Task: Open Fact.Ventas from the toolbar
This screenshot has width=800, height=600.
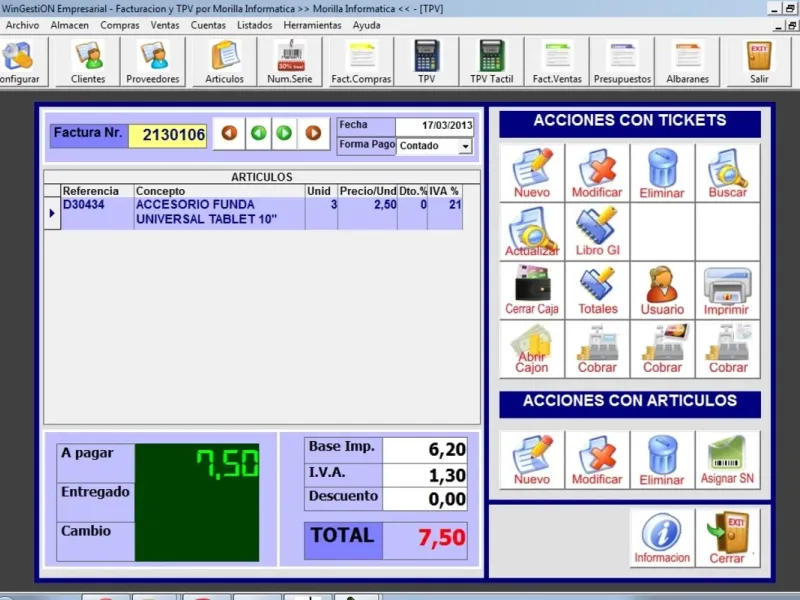Action: coord(557,62)
